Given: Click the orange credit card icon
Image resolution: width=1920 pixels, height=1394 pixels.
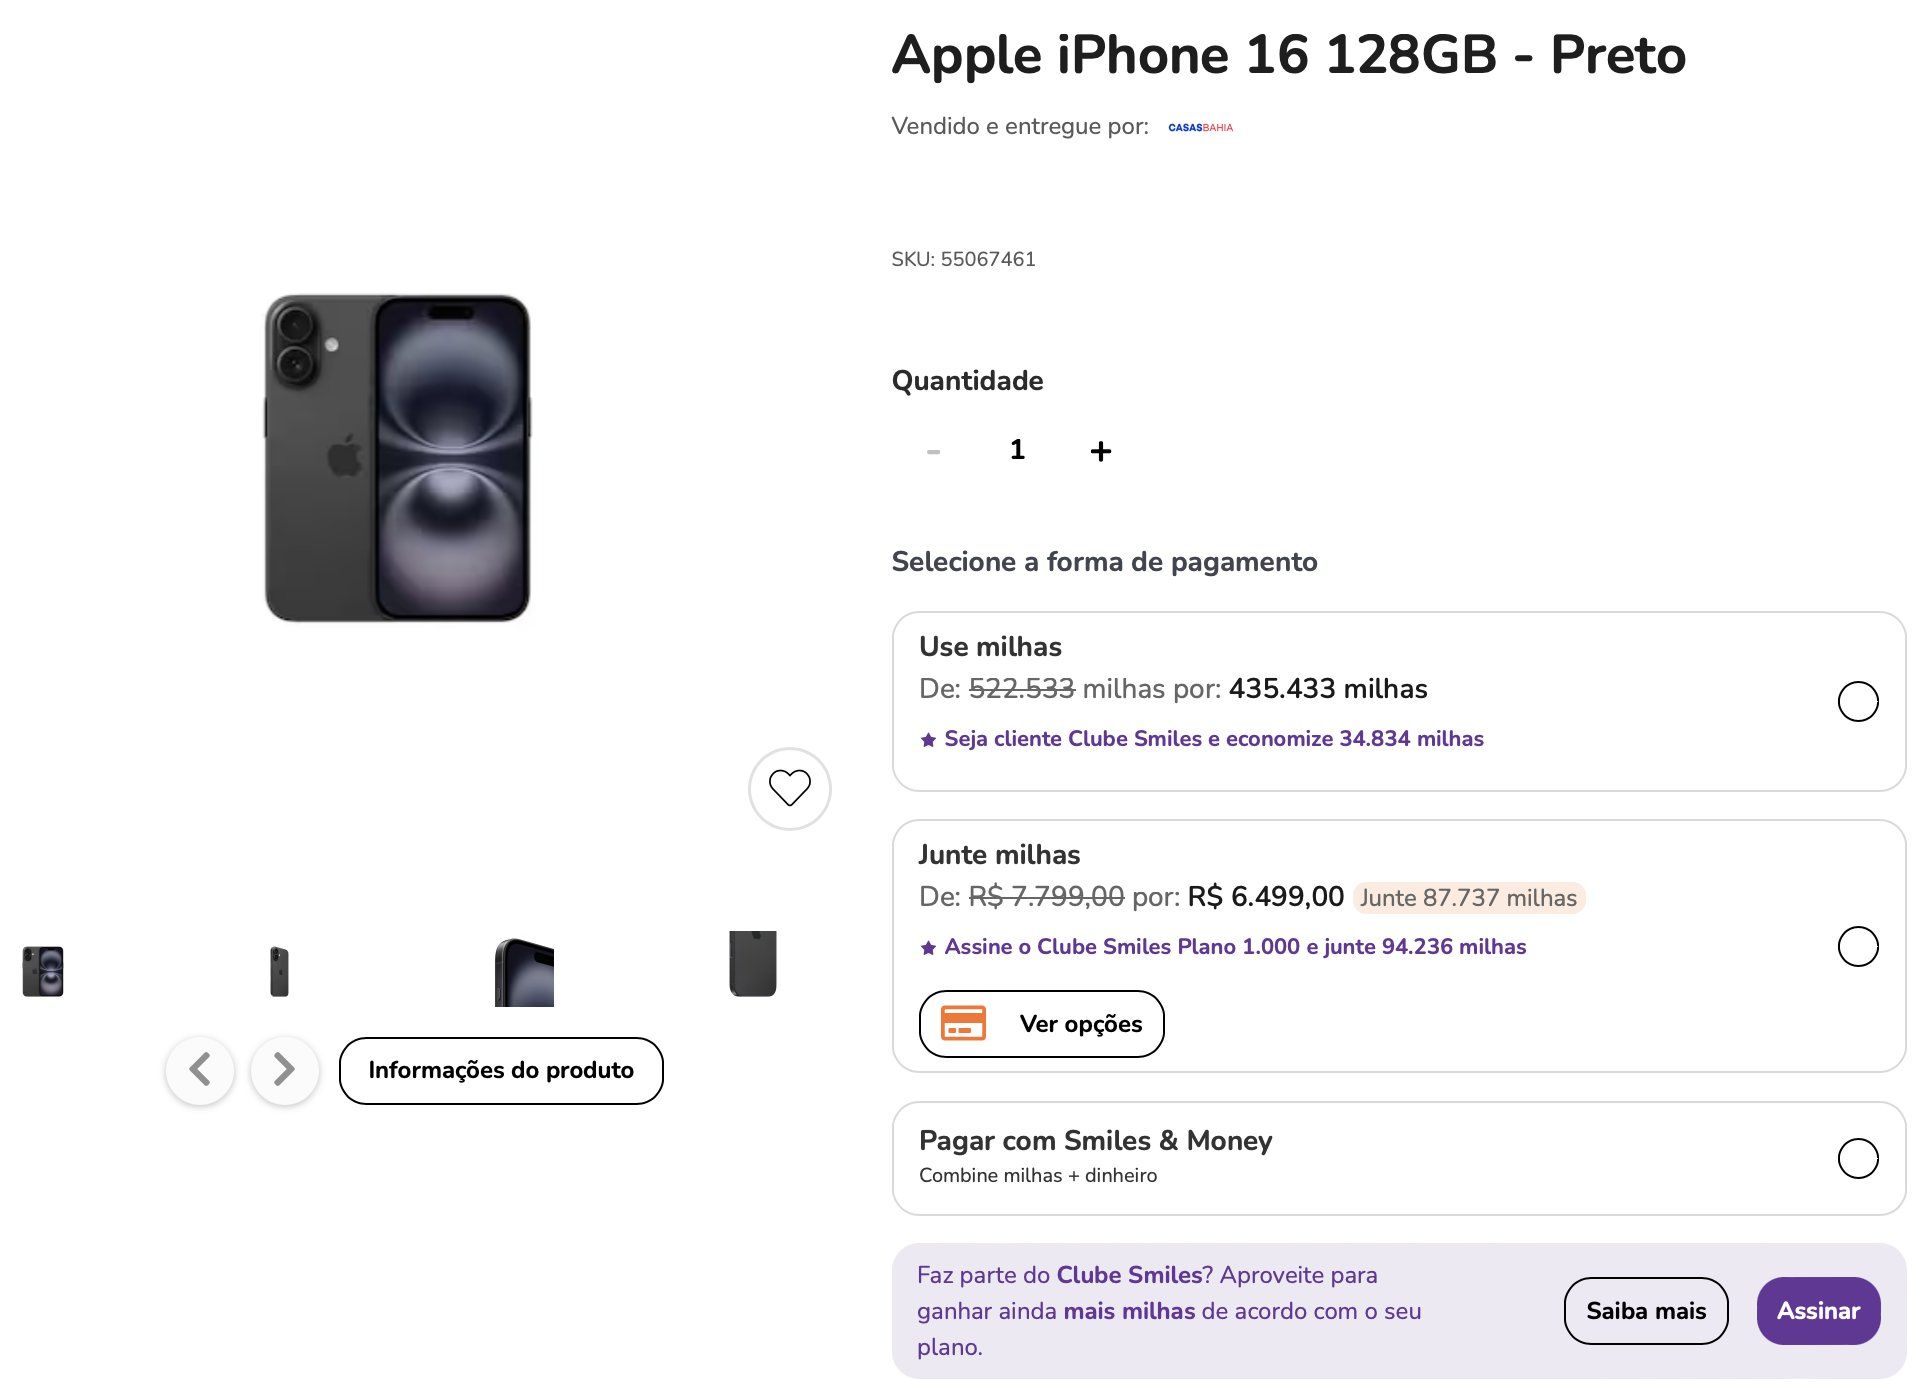Looking at the screenshot, I should click(x=963, y=1023).
